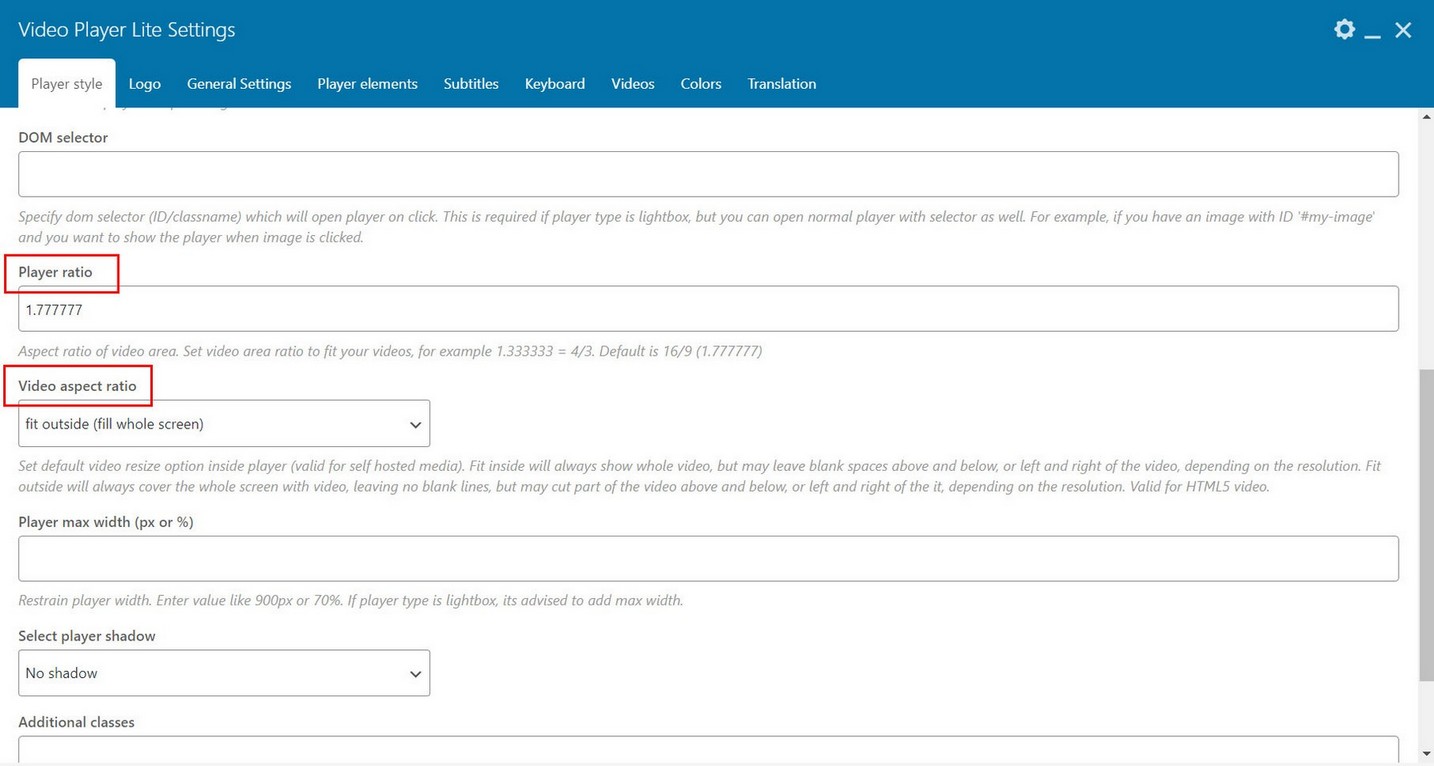The image size is (1434, 766).
Task: Go to the Player elements tab
Action: [367, 84]
